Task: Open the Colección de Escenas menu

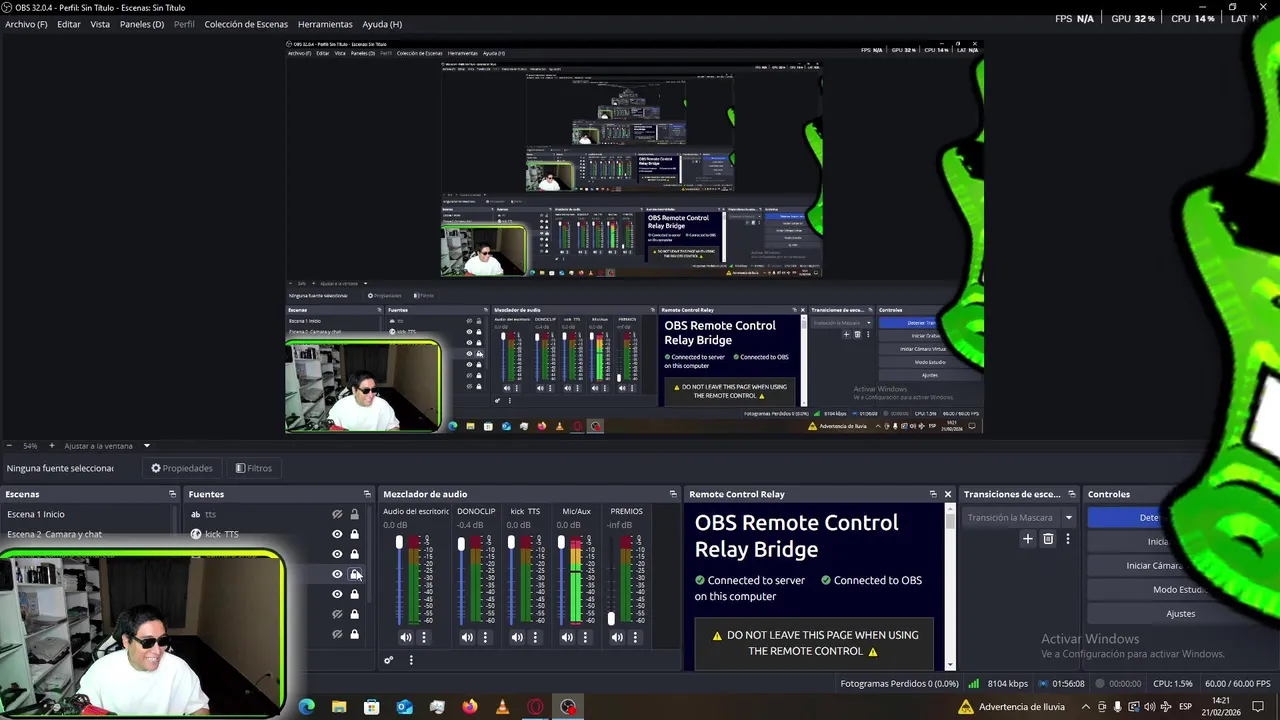Action: [246, 24]
